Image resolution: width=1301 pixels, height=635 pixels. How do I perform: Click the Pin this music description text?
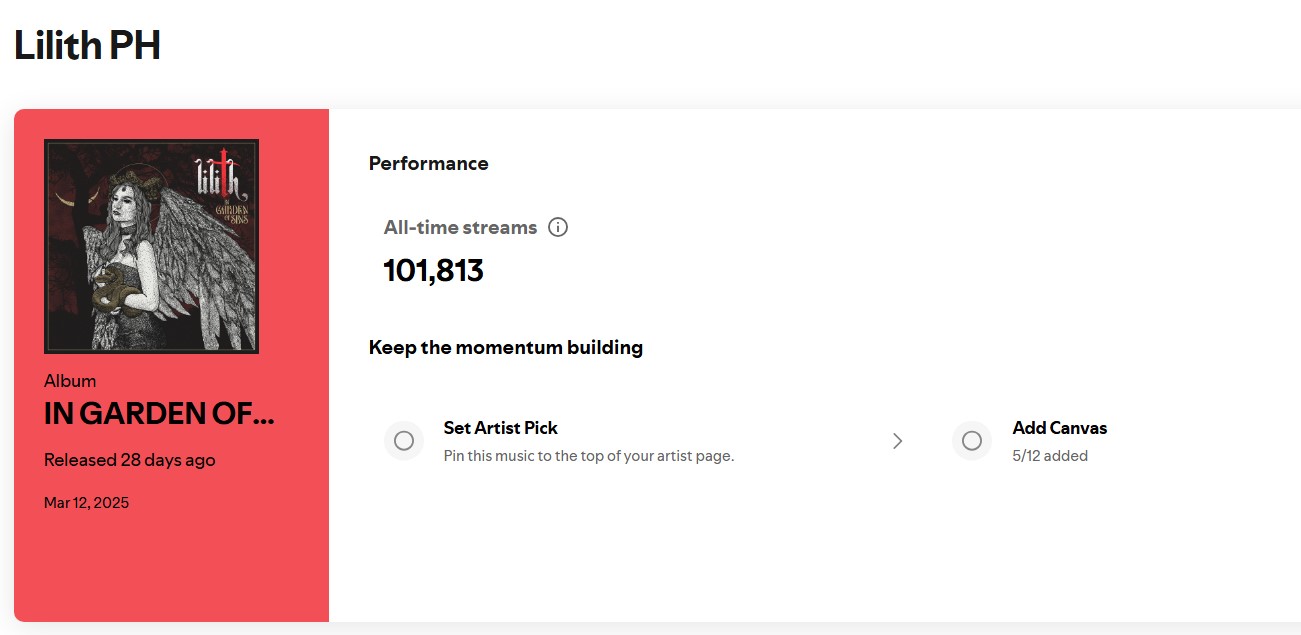pyautogui.click(x=589, y=456)
